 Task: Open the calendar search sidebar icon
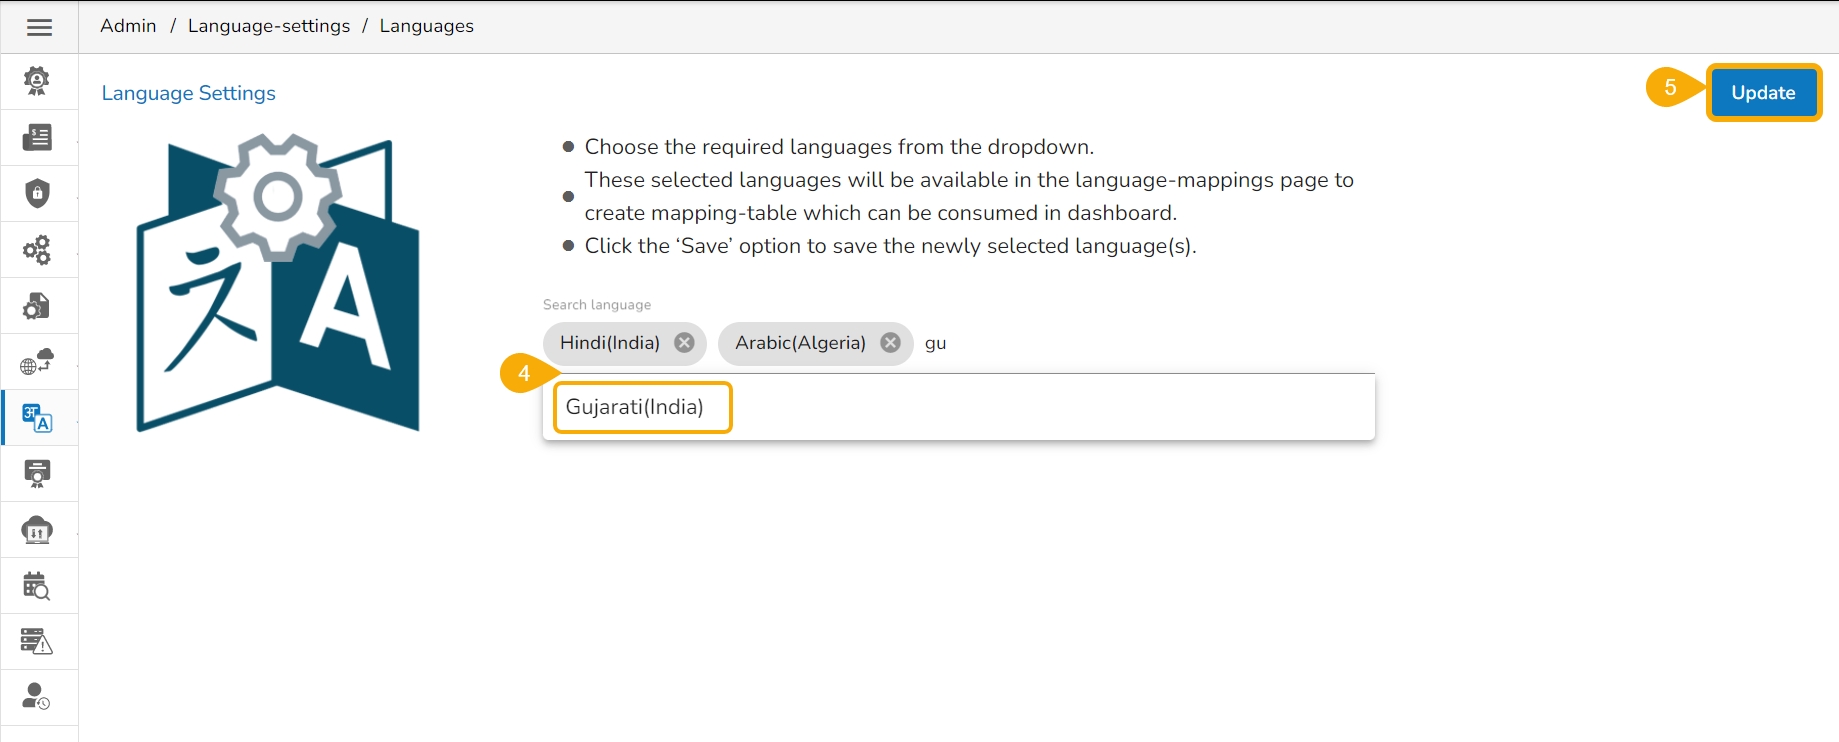[x=37, y=585]
